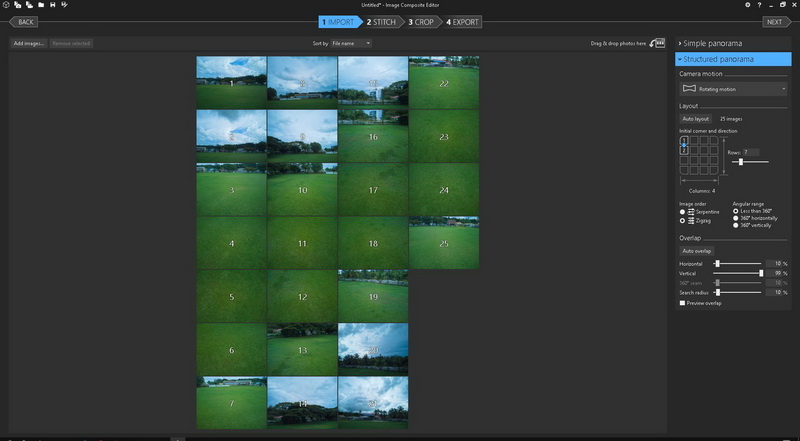
Task: Select image thumbnail number 20
Action: click(373, 350)
